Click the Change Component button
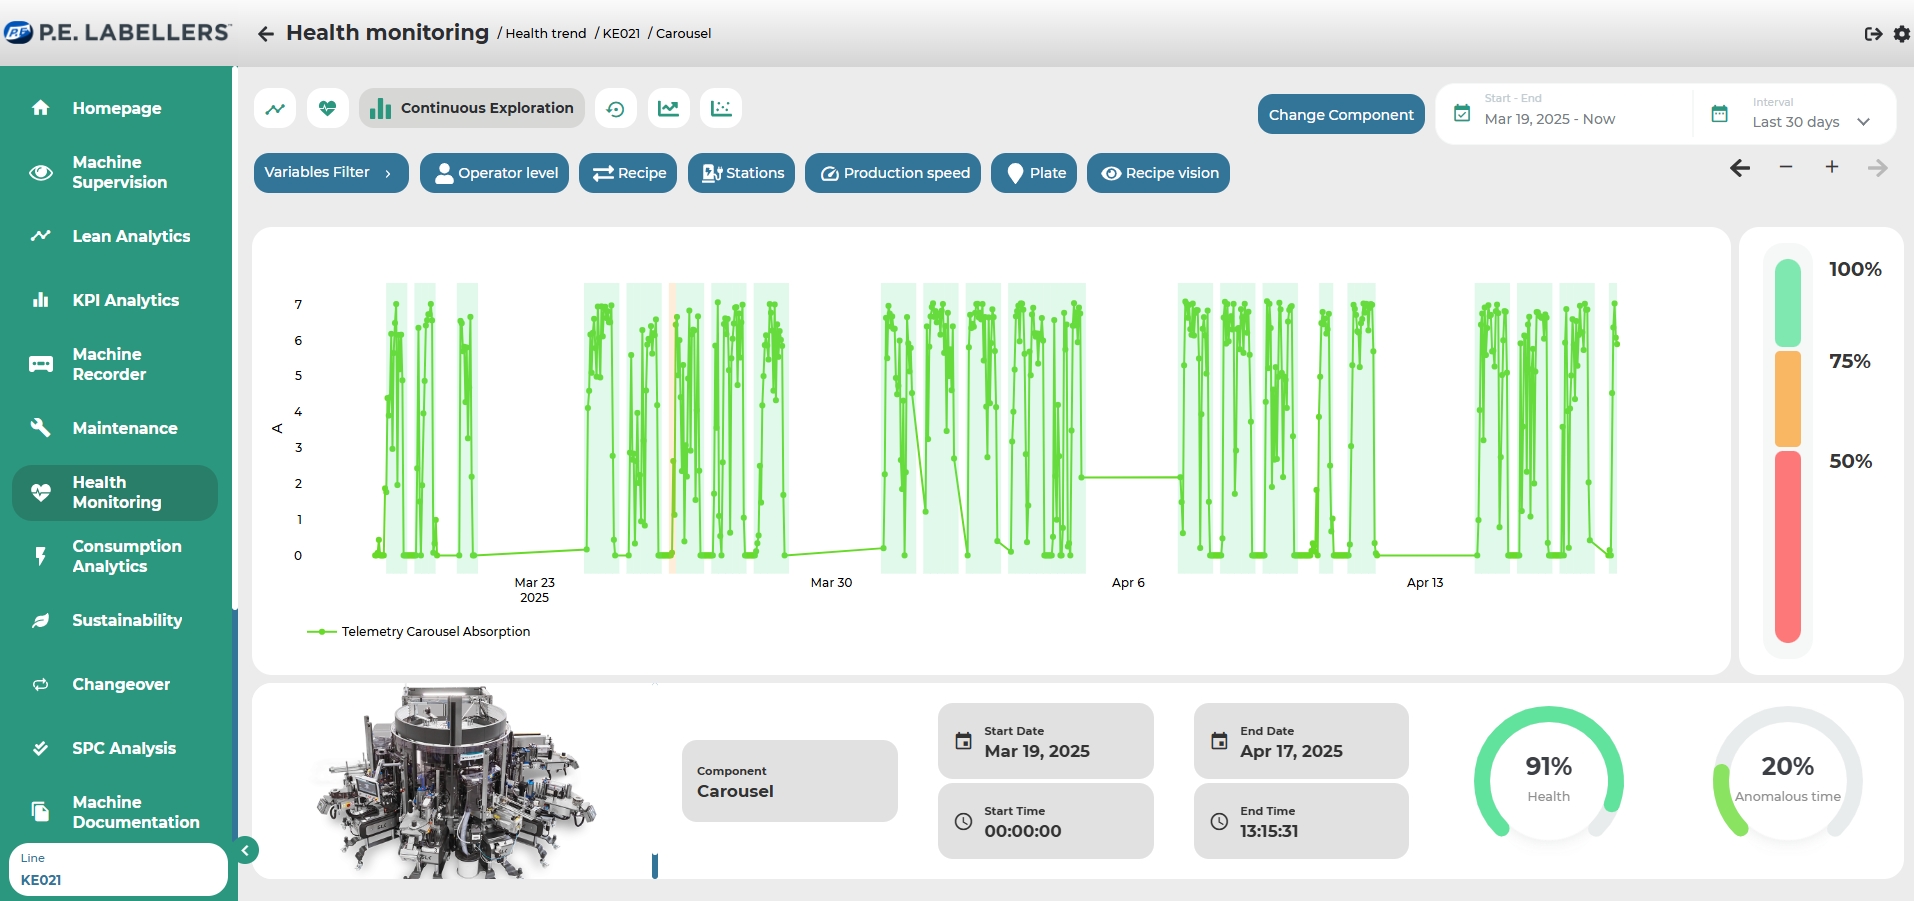1914x901 pixels. (1340, 115)
